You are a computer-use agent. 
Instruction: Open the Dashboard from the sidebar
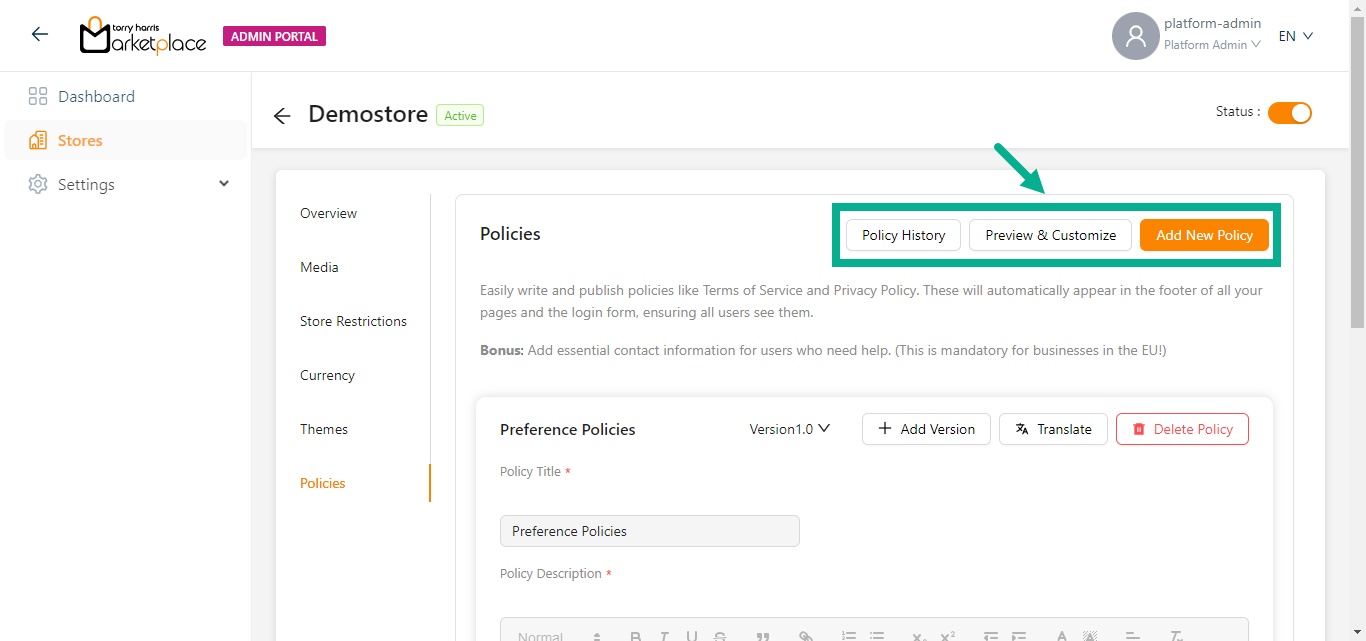tap(96, 97)
